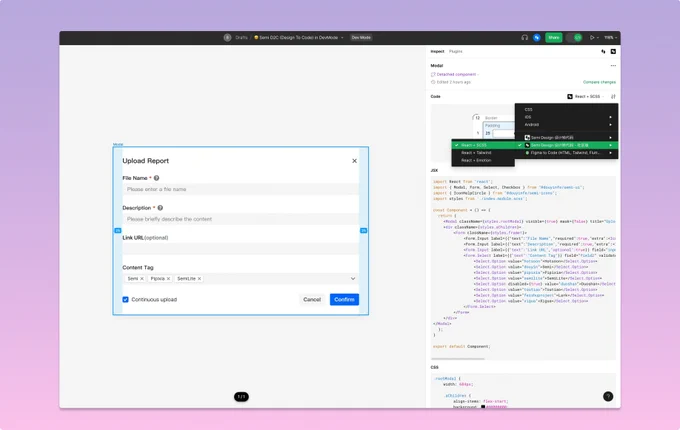Toggle the Dev Mode switch
680x430 pixels.
coord(574,38)
